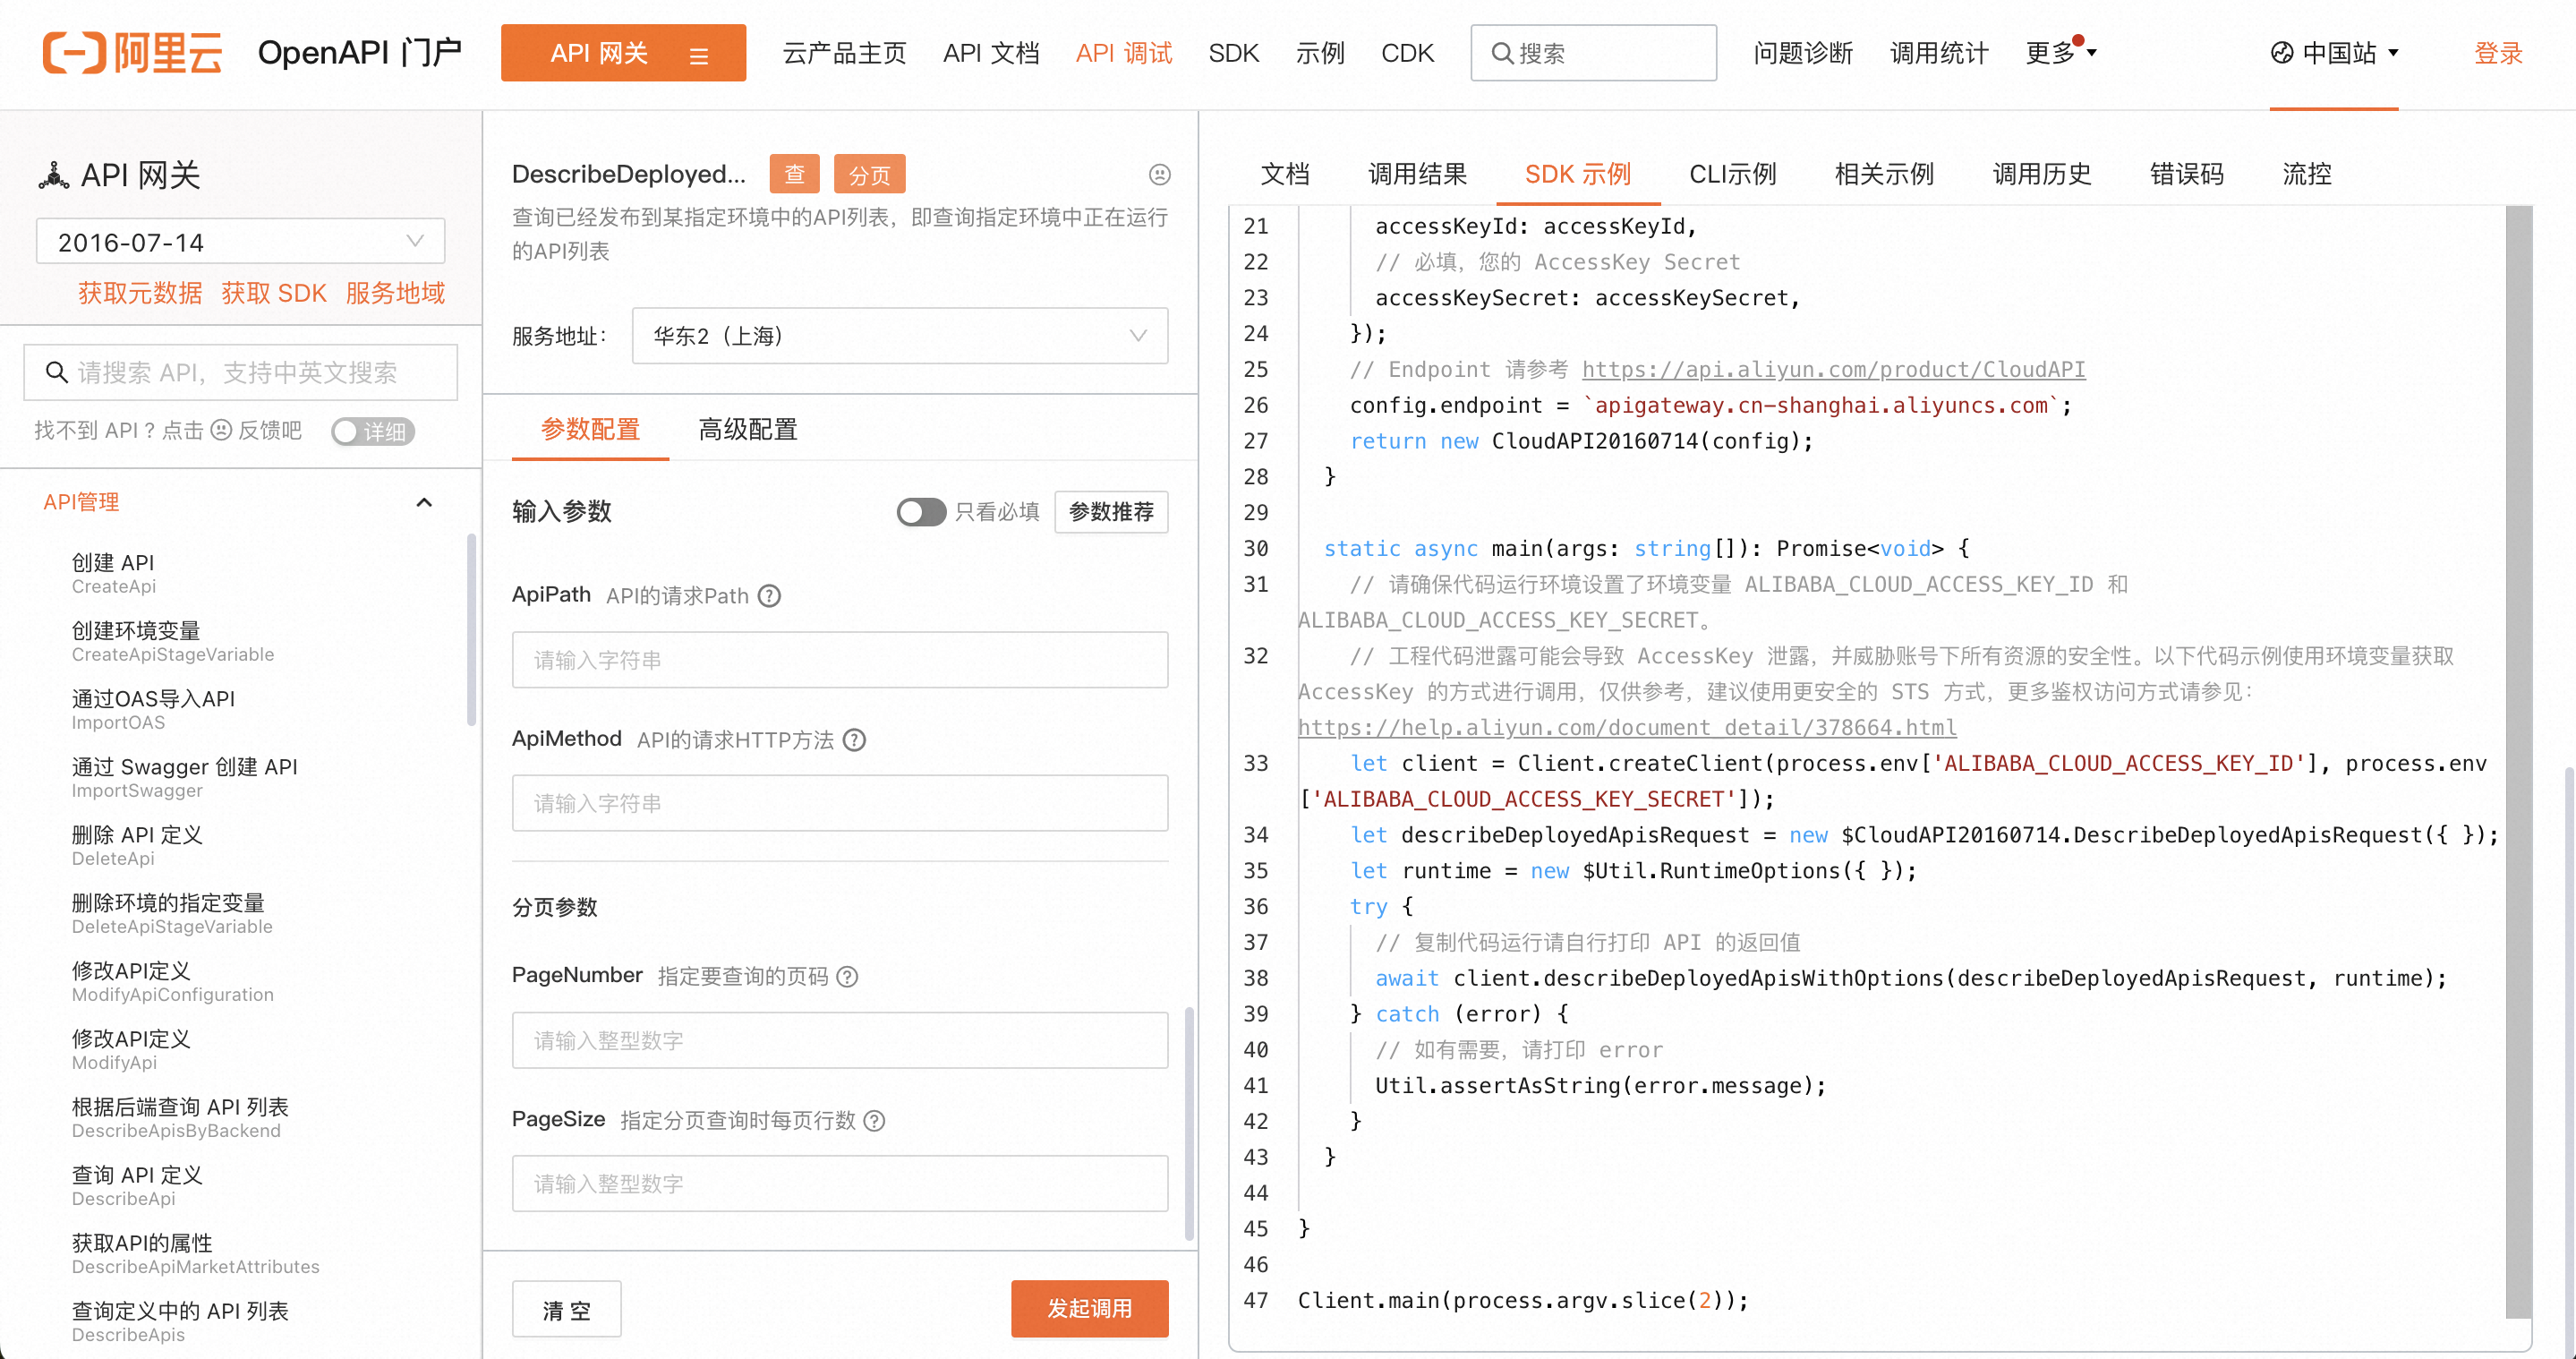Click the orange API 网关 product button
This screenshot has height=1359, width=2576.
pos(623,53)
